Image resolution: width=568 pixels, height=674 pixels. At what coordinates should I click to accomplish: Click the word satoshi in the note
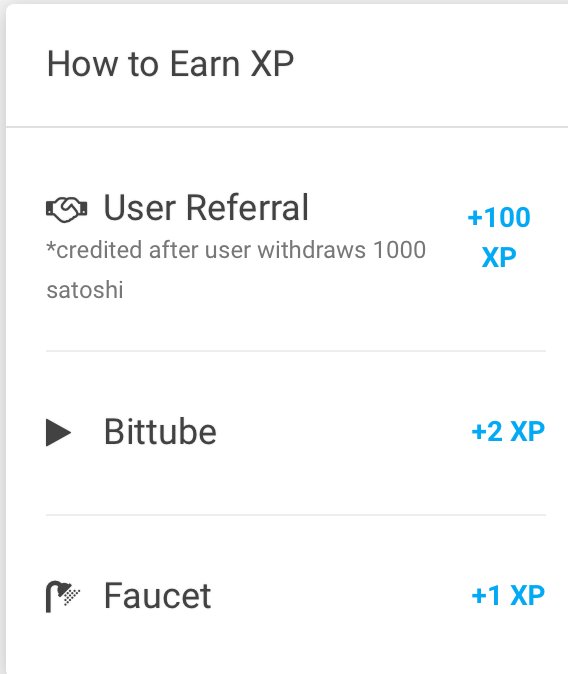click(85, 290)
